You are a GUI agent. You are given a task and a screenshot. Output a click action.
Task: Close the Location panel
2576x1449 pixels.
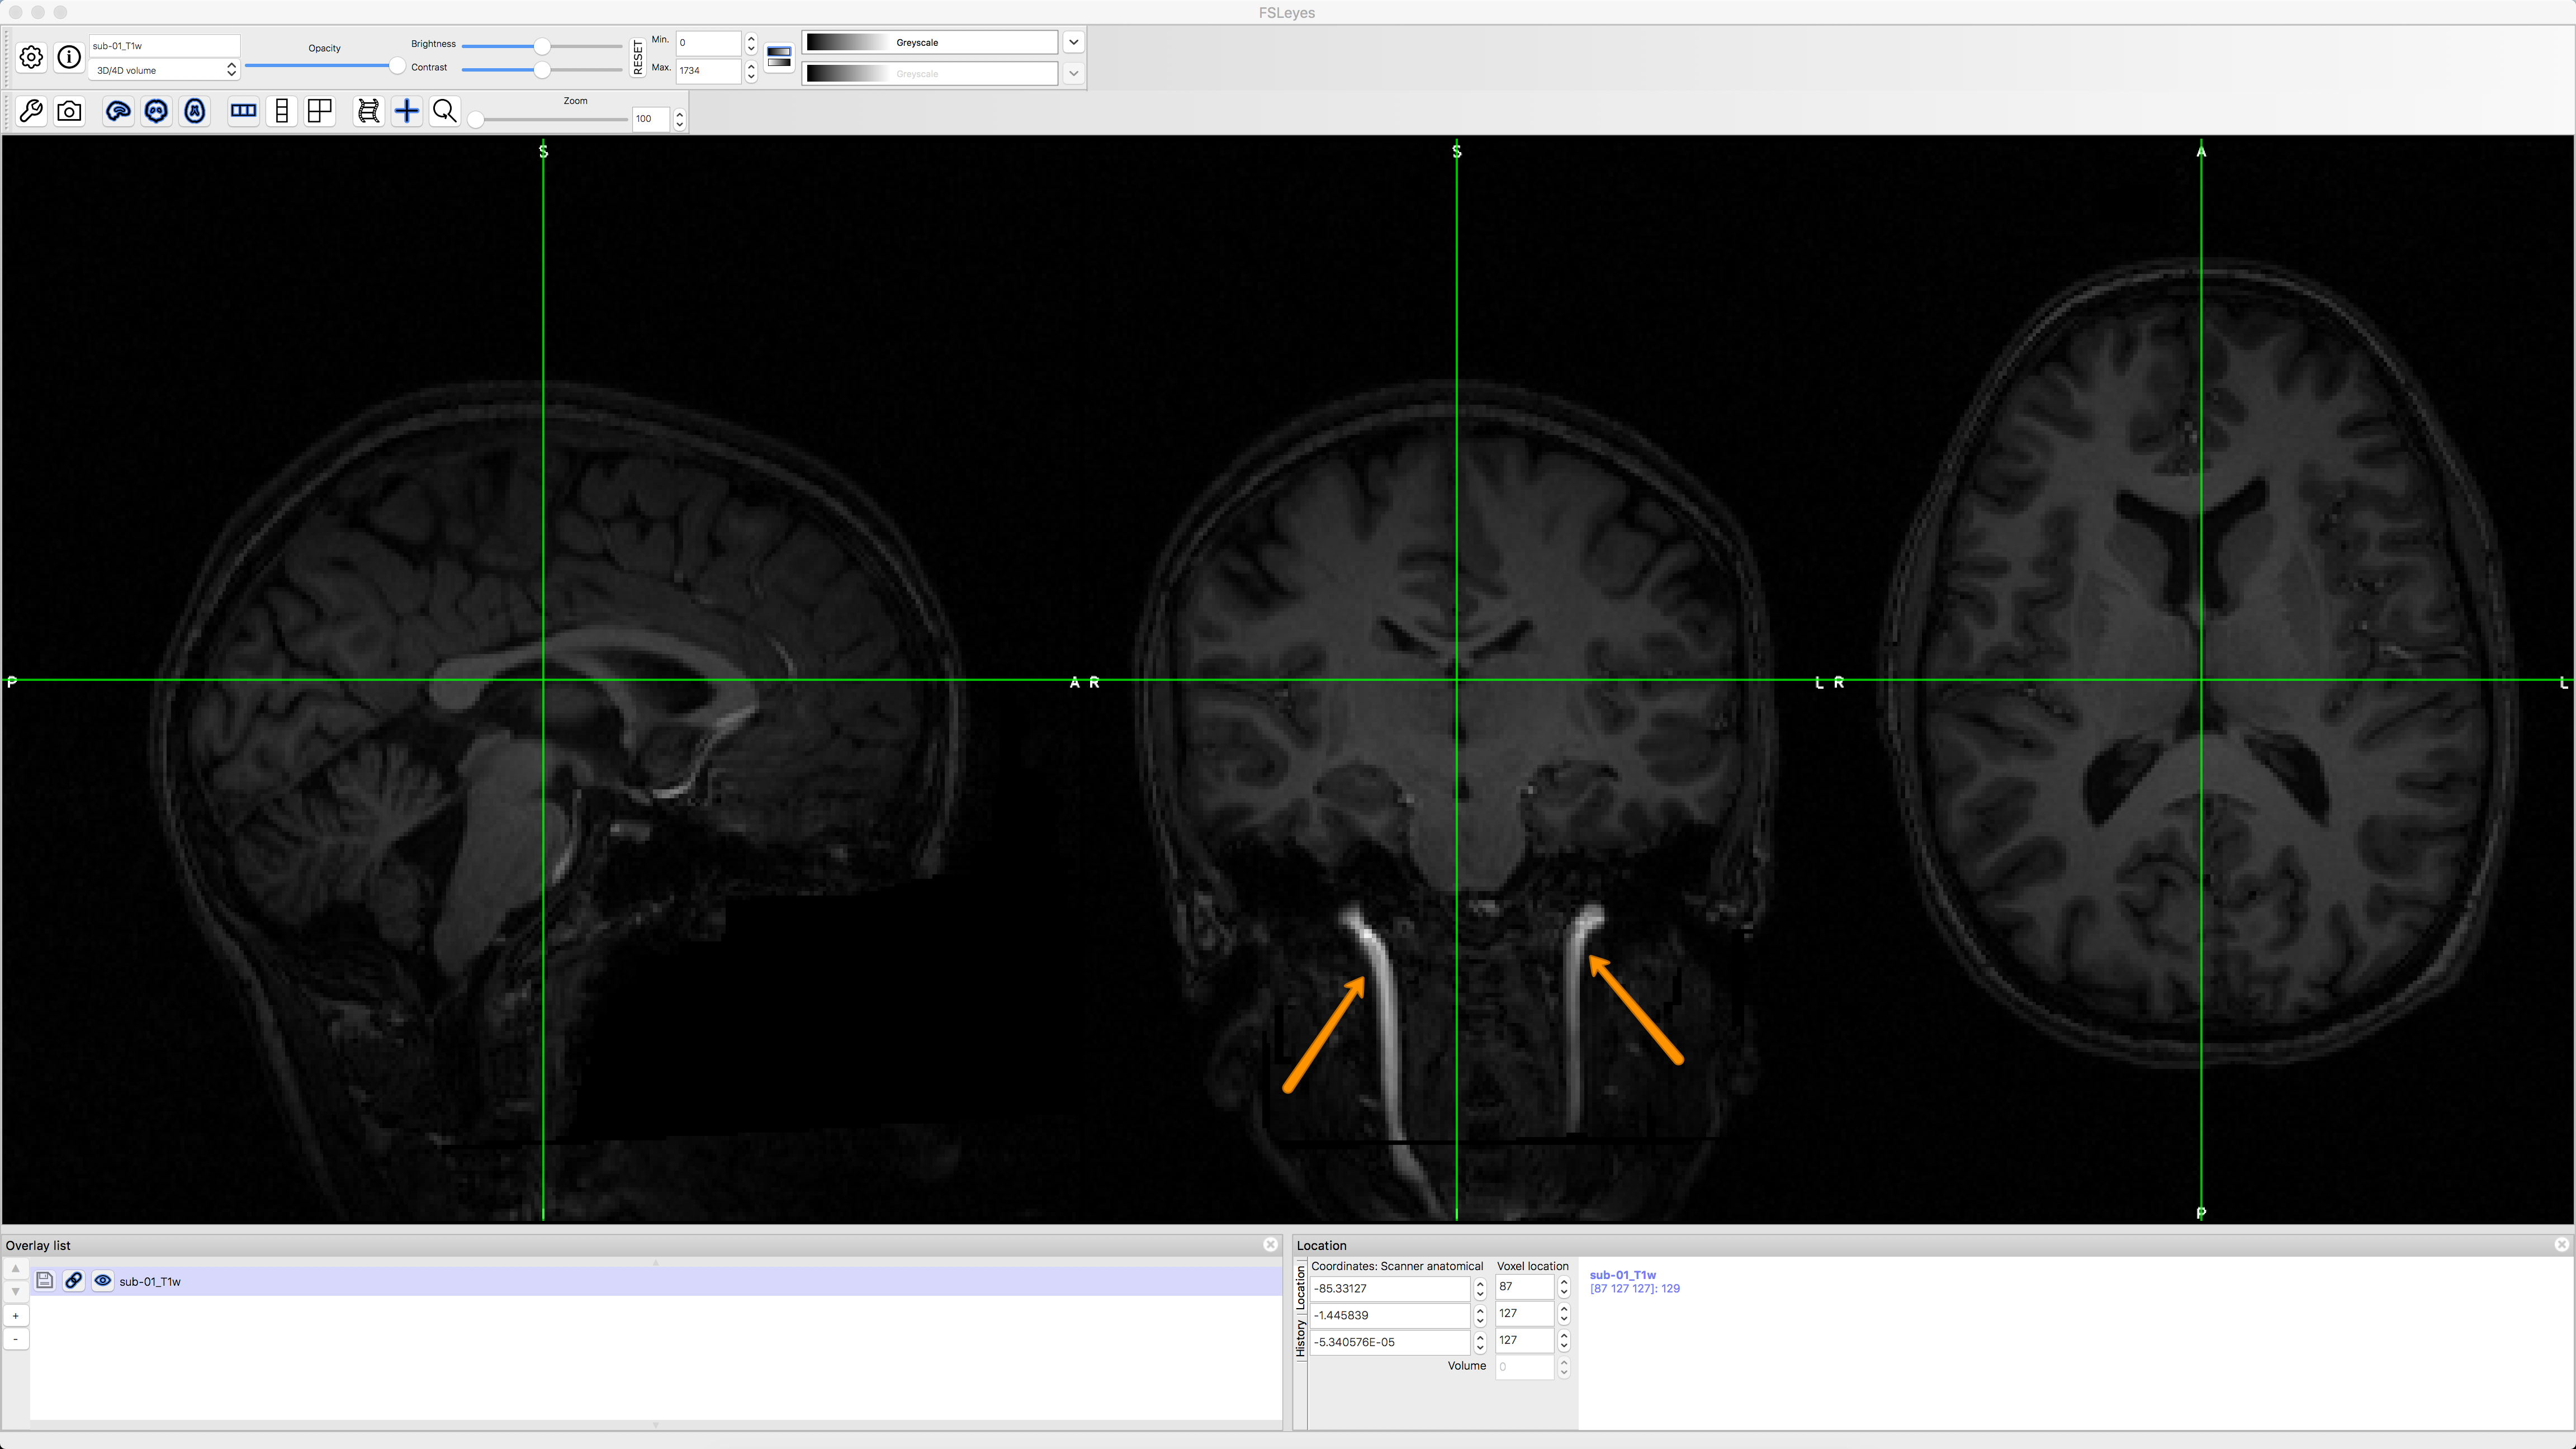pyautogui.click(x=2561, y=1244)
